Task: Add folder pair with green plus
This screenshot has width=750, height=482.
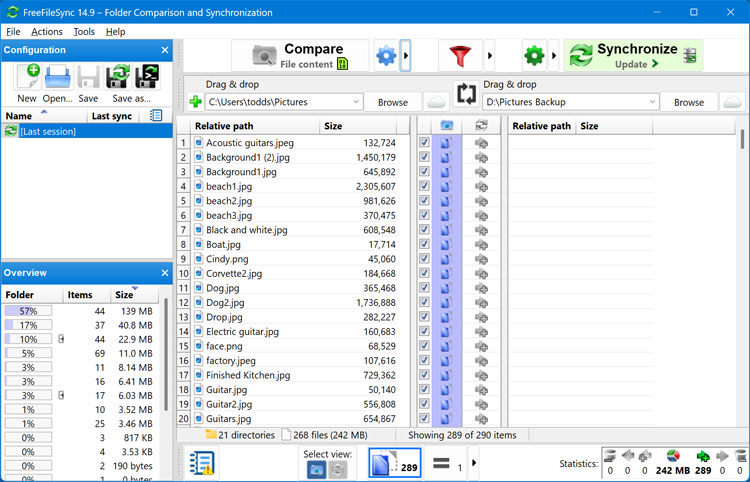Action: (195, 102)
